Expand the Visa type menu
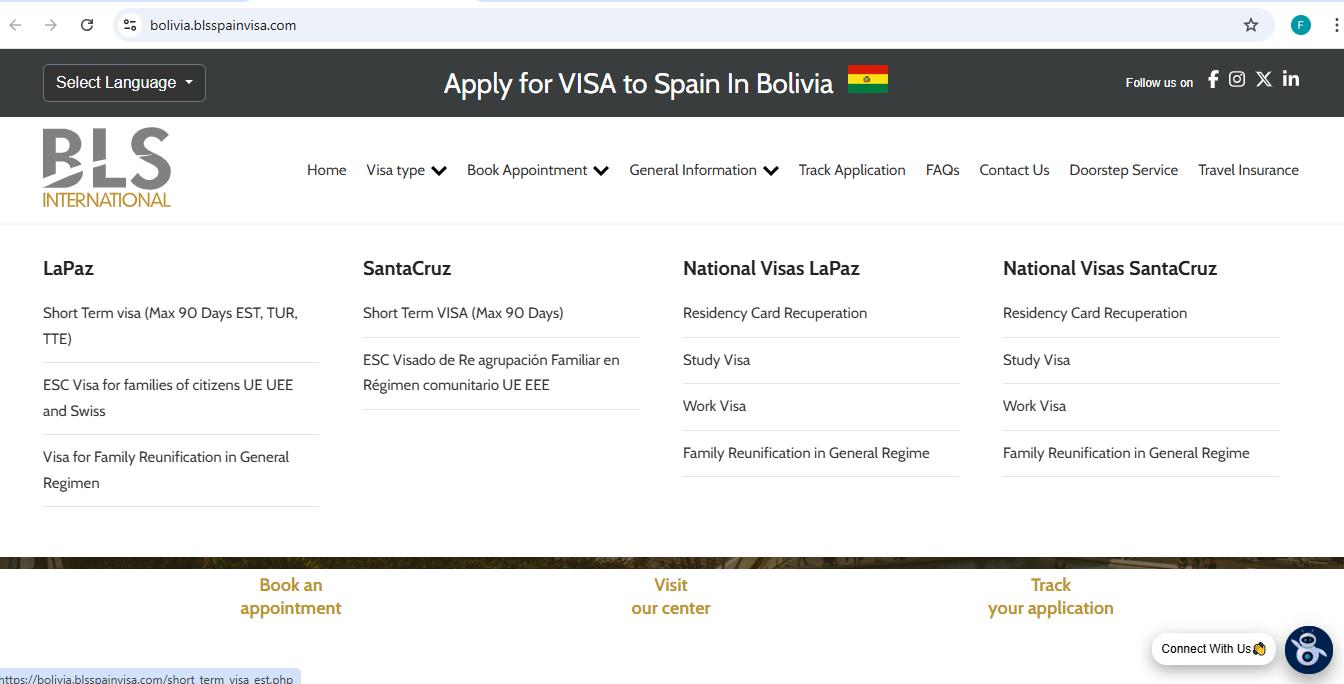Screen dimensions: 1344x684 coord(406,170)
